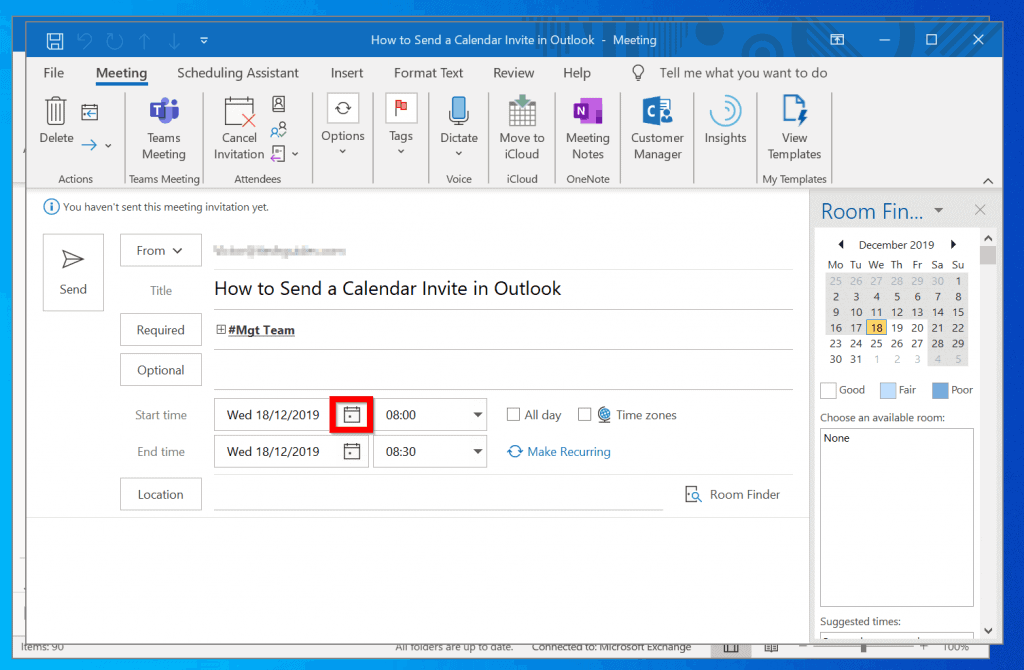Open the 08:00 start time dropdown
Viewport: 1024px width, 670px height.
[x=477, y=415]
